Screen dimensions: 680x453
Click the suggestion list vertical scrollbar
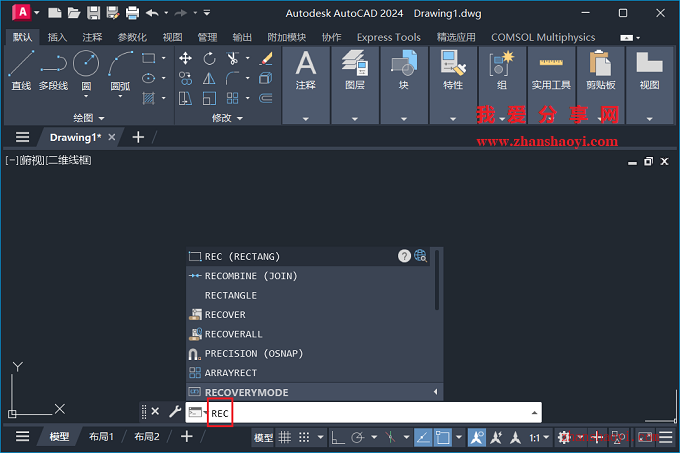click(437, 280)
